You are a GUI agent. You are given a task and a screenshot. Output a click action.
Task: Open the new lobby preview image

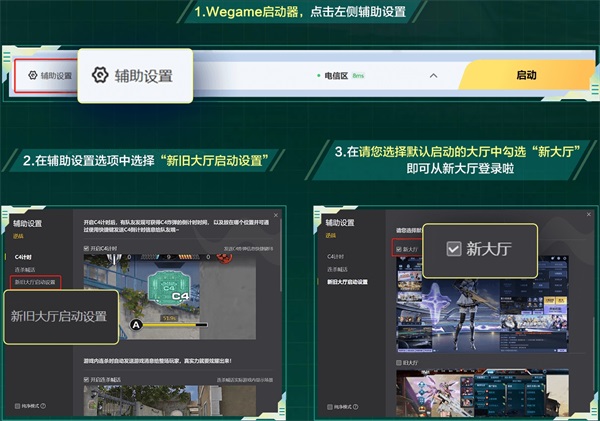tap(482, 304)
